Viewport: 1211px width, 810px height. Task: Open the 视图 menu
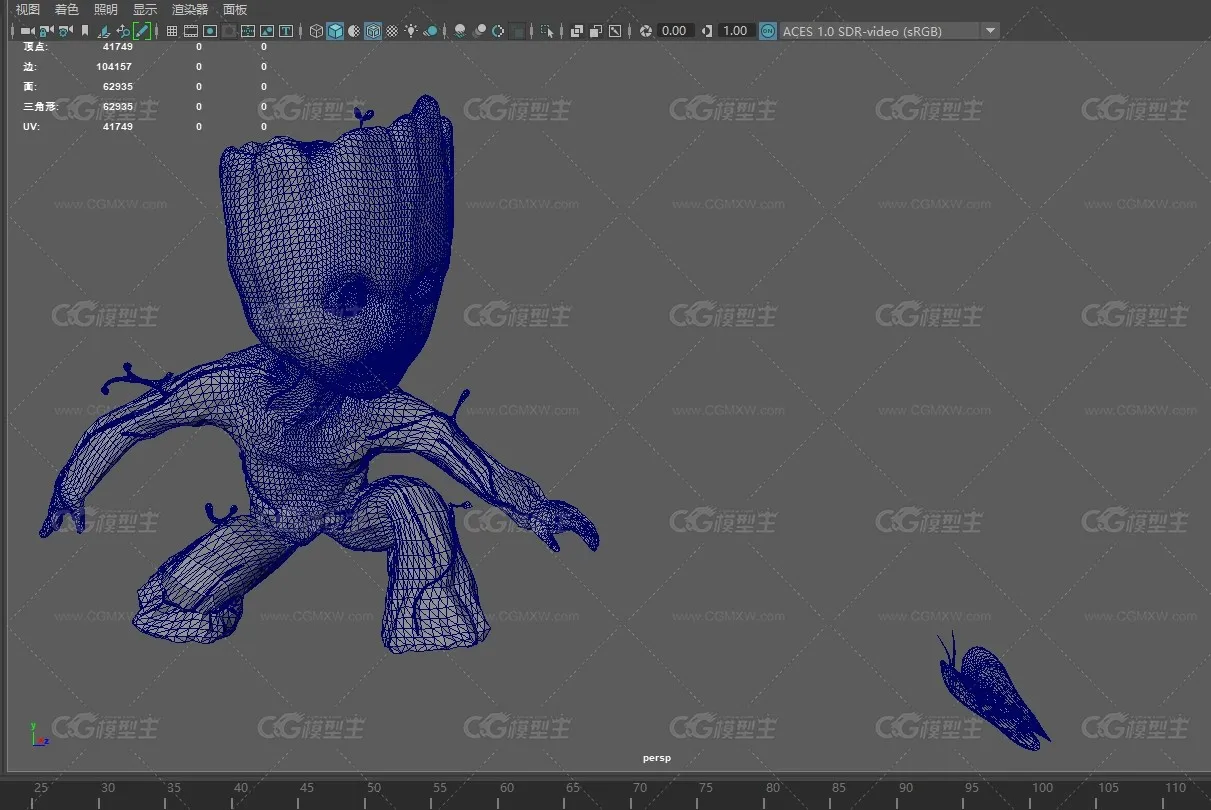(28, 9)
